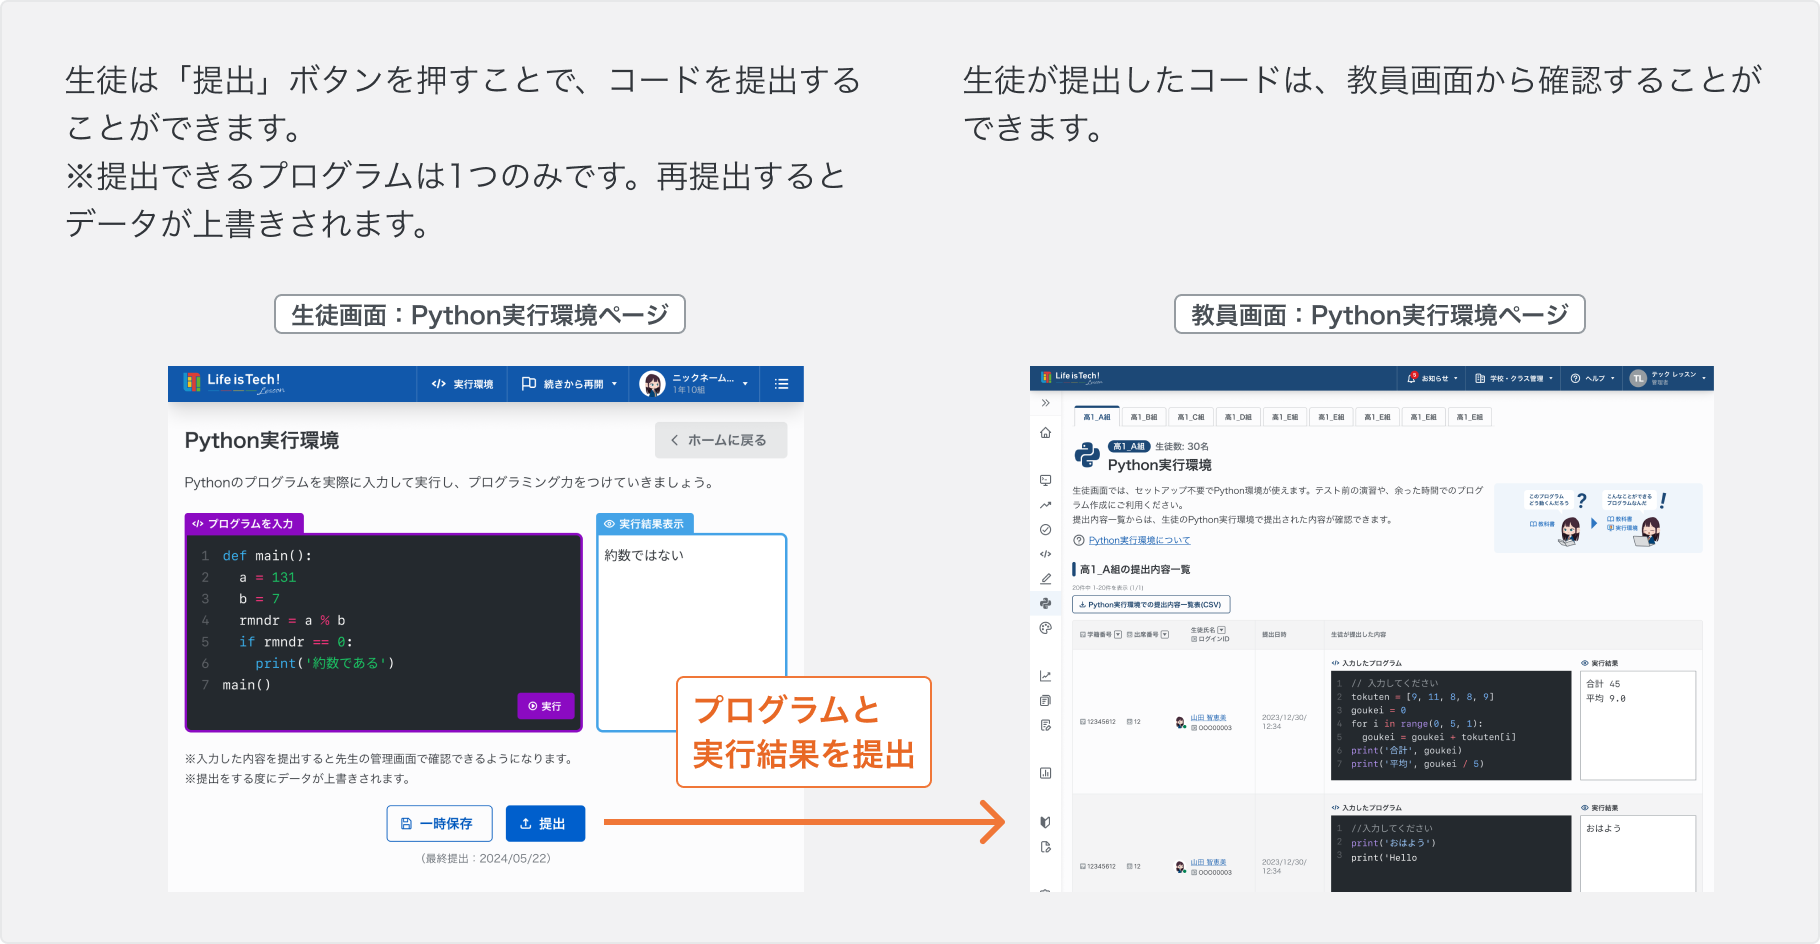The width and height of the screenshot is (1820, 944).
Task: Click Life is Tech logo in student screen
Action: [233, 383]
